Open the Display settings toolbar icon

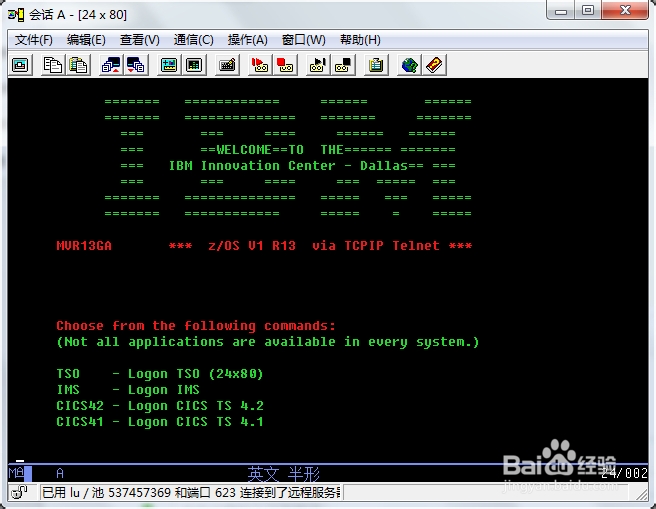pyautogui.click(x=169, y=65)
